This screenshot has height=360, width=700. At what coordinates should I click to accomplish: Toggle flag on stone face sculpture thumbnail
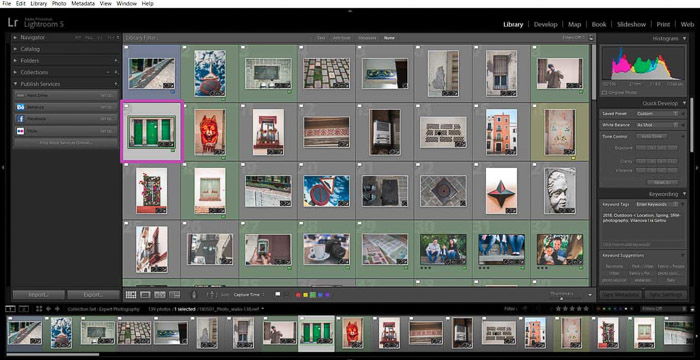[534, 164]
